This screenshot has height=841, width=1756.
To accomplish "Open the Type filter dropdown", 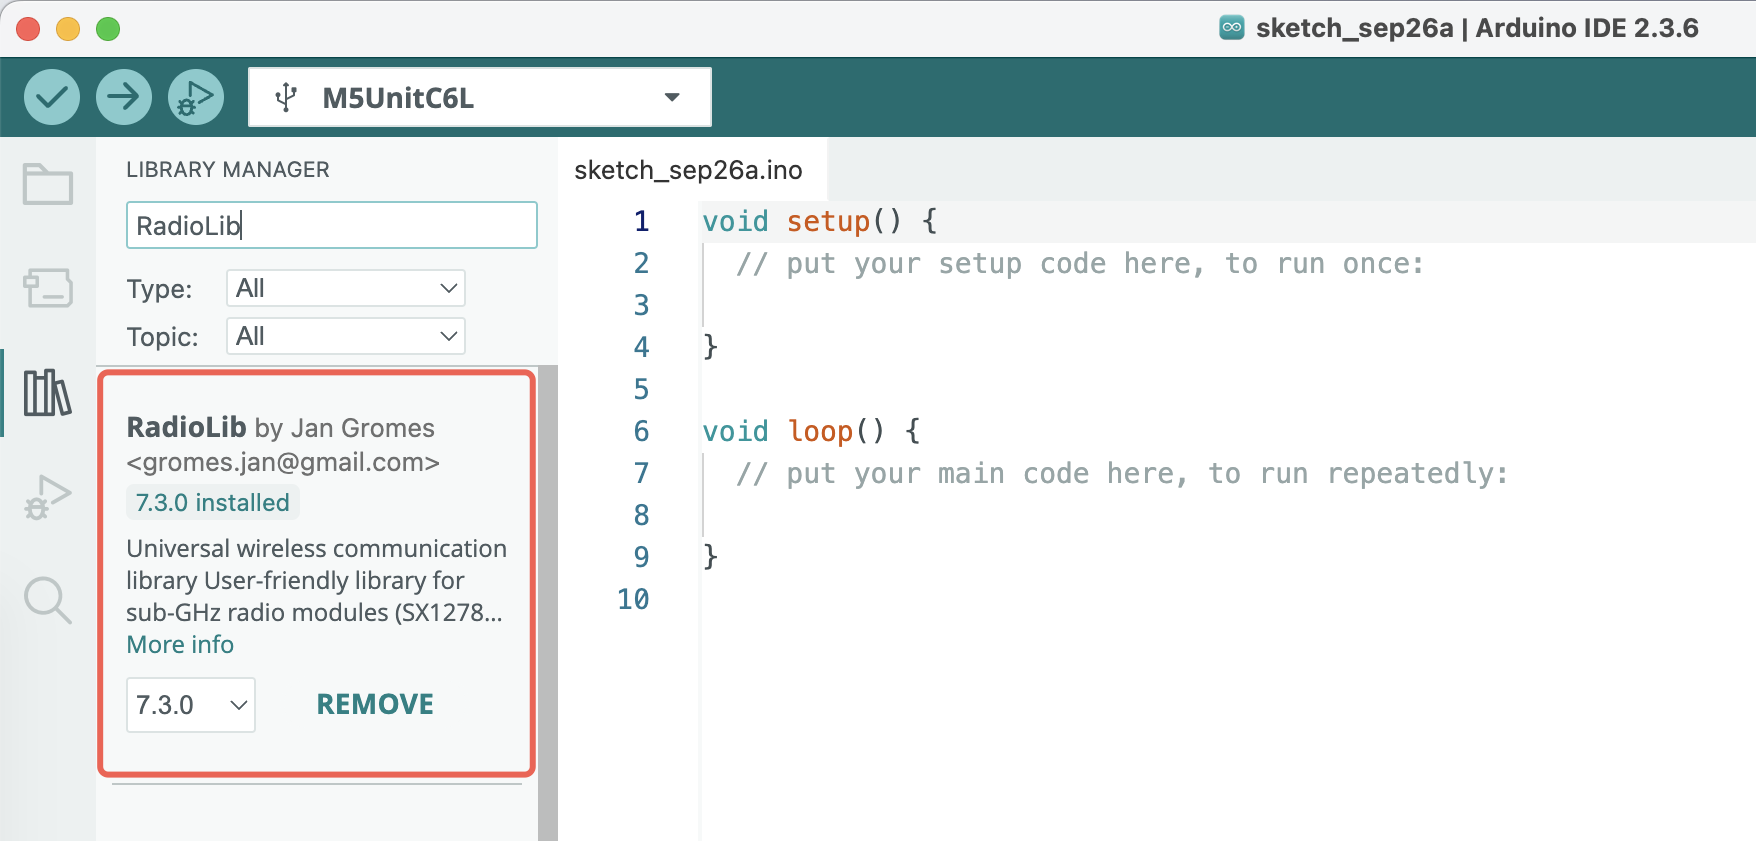I will [x=345, y=288].
